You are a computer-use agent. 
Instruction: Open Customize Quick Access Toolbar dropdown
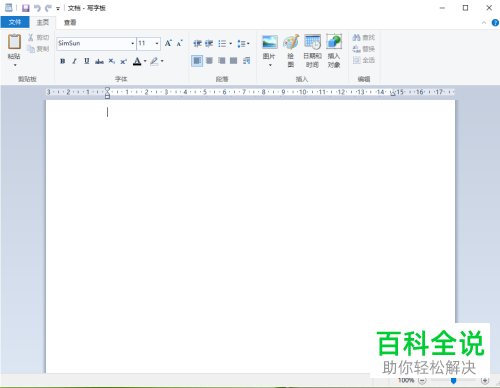58,9
